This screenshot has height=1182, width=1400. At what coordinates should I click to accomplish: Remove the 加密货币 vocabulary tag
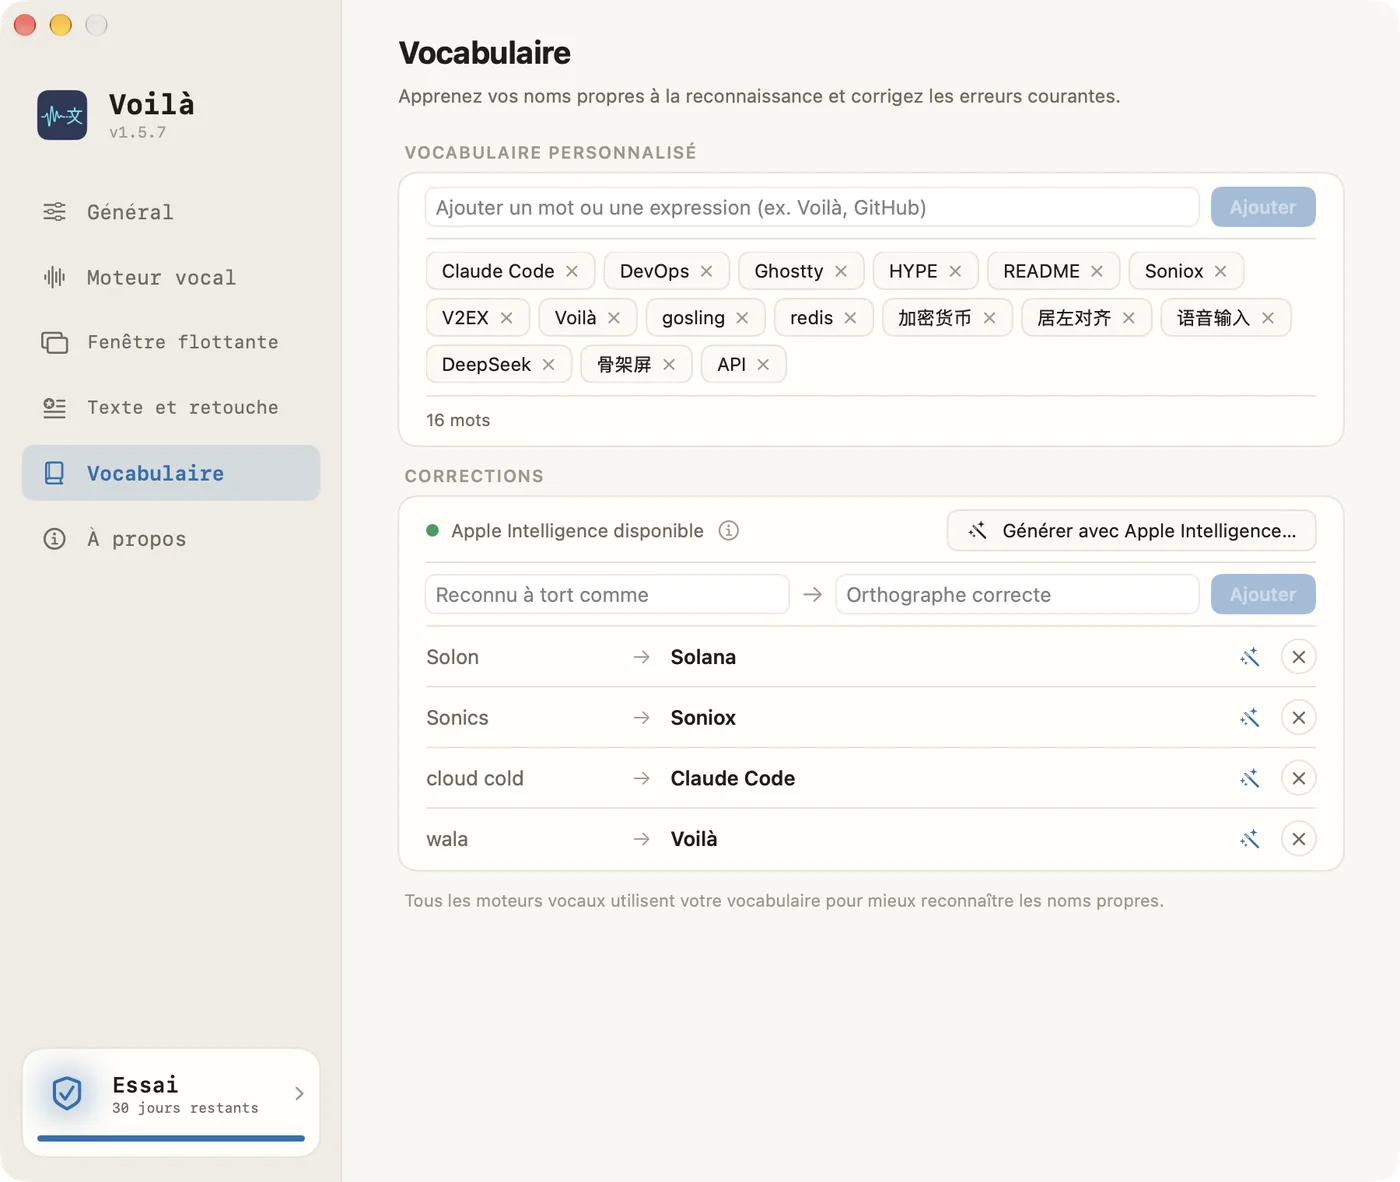[989, 318]
